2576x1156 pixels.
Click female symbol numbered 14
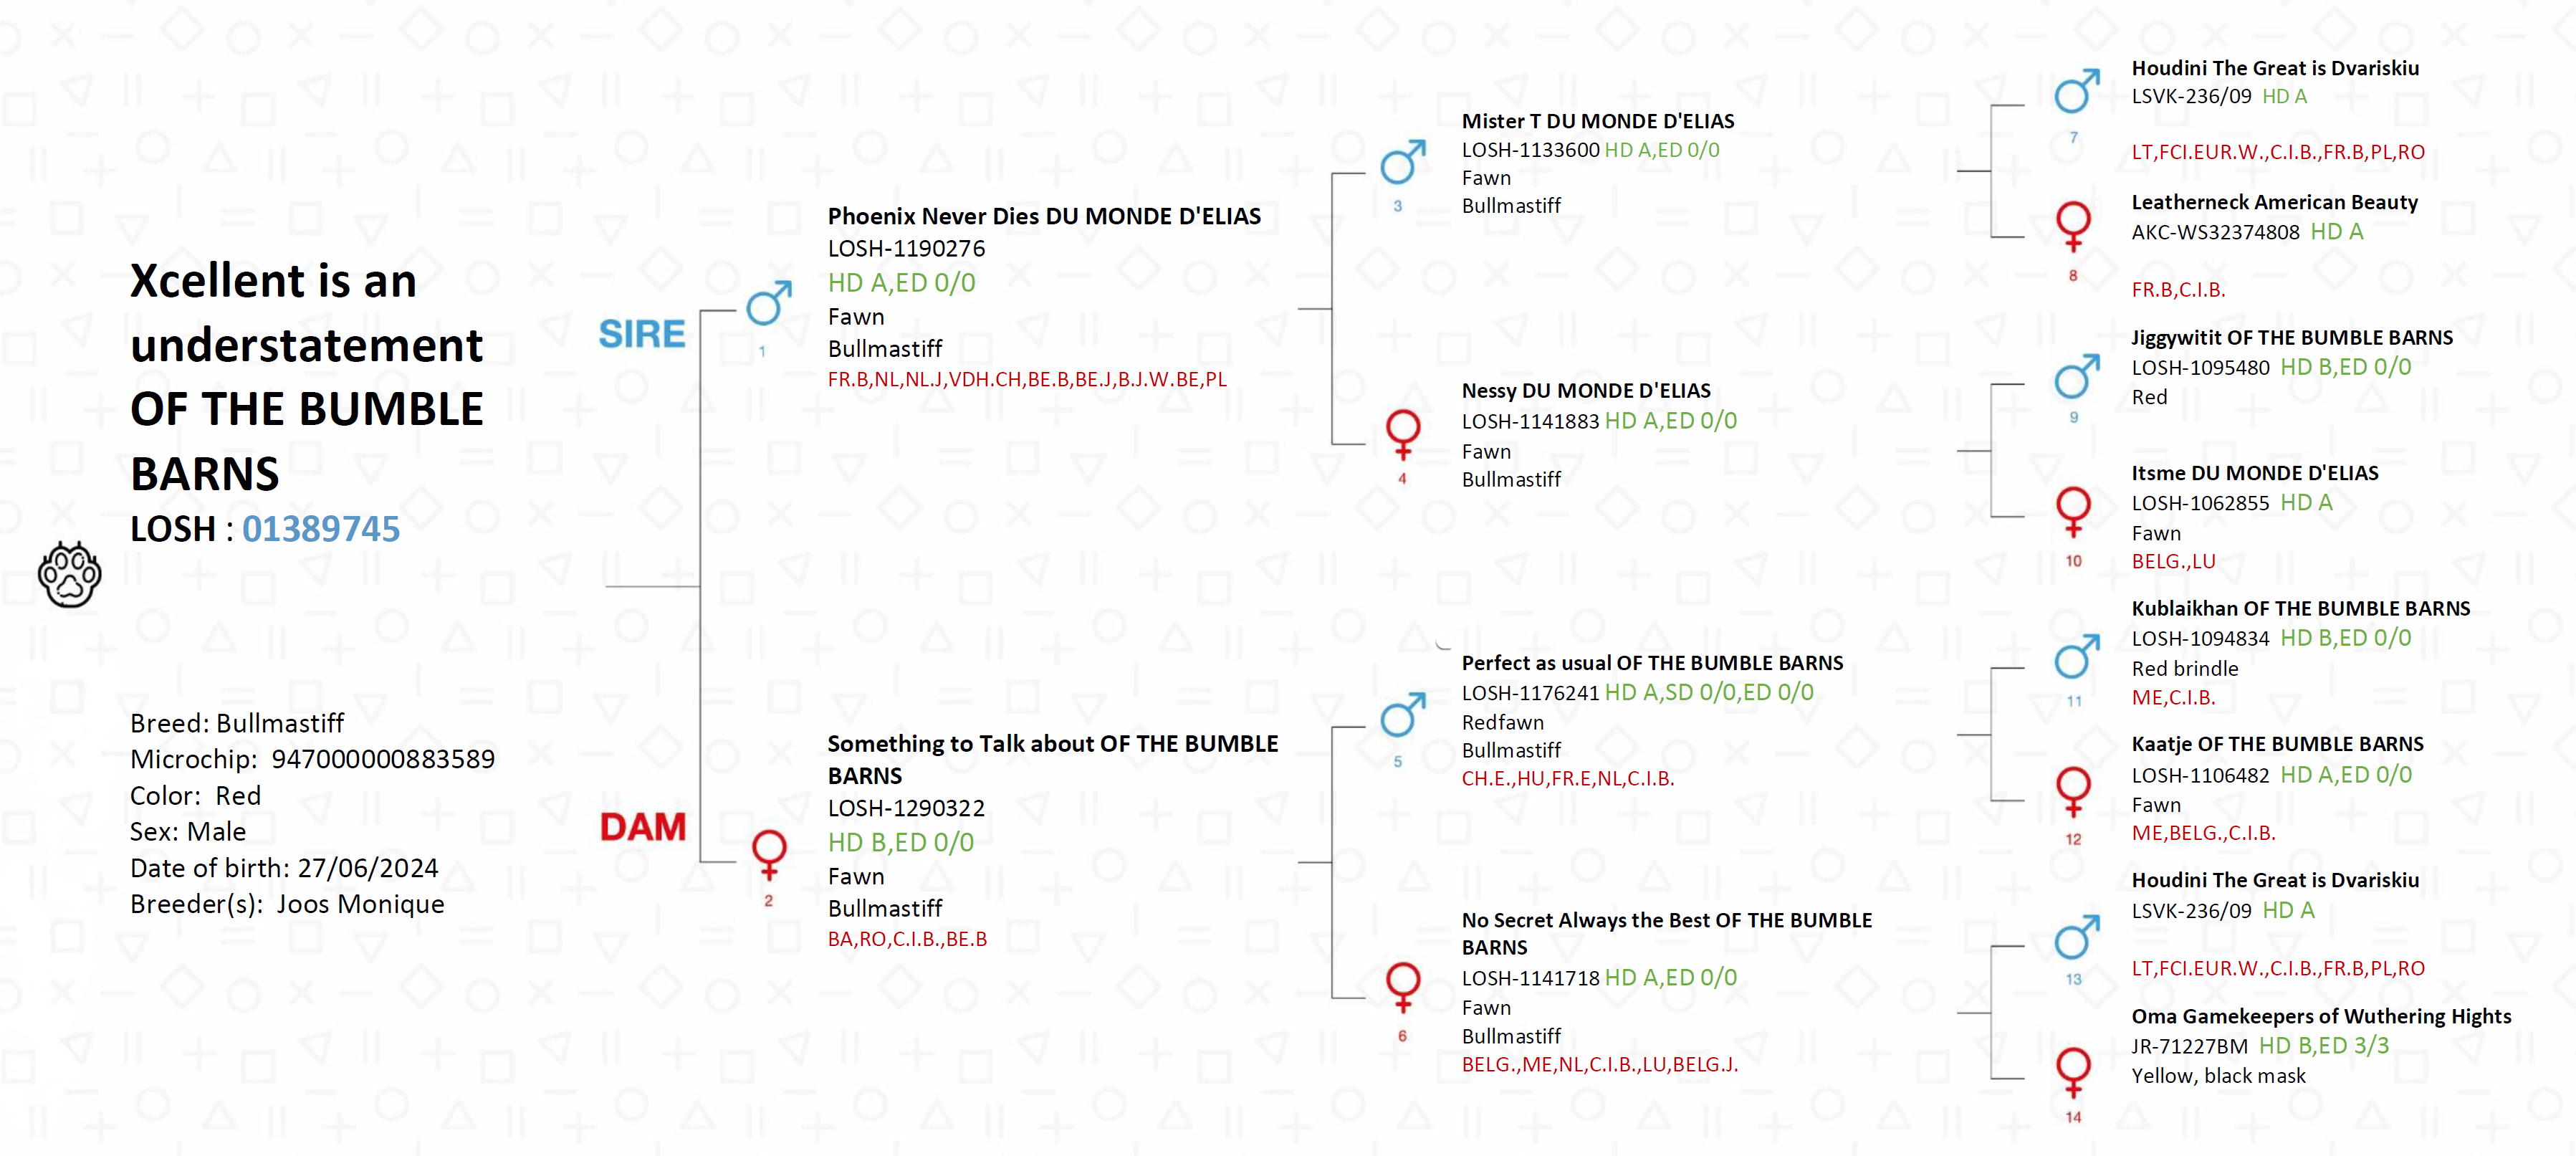coord(2073,1071)
